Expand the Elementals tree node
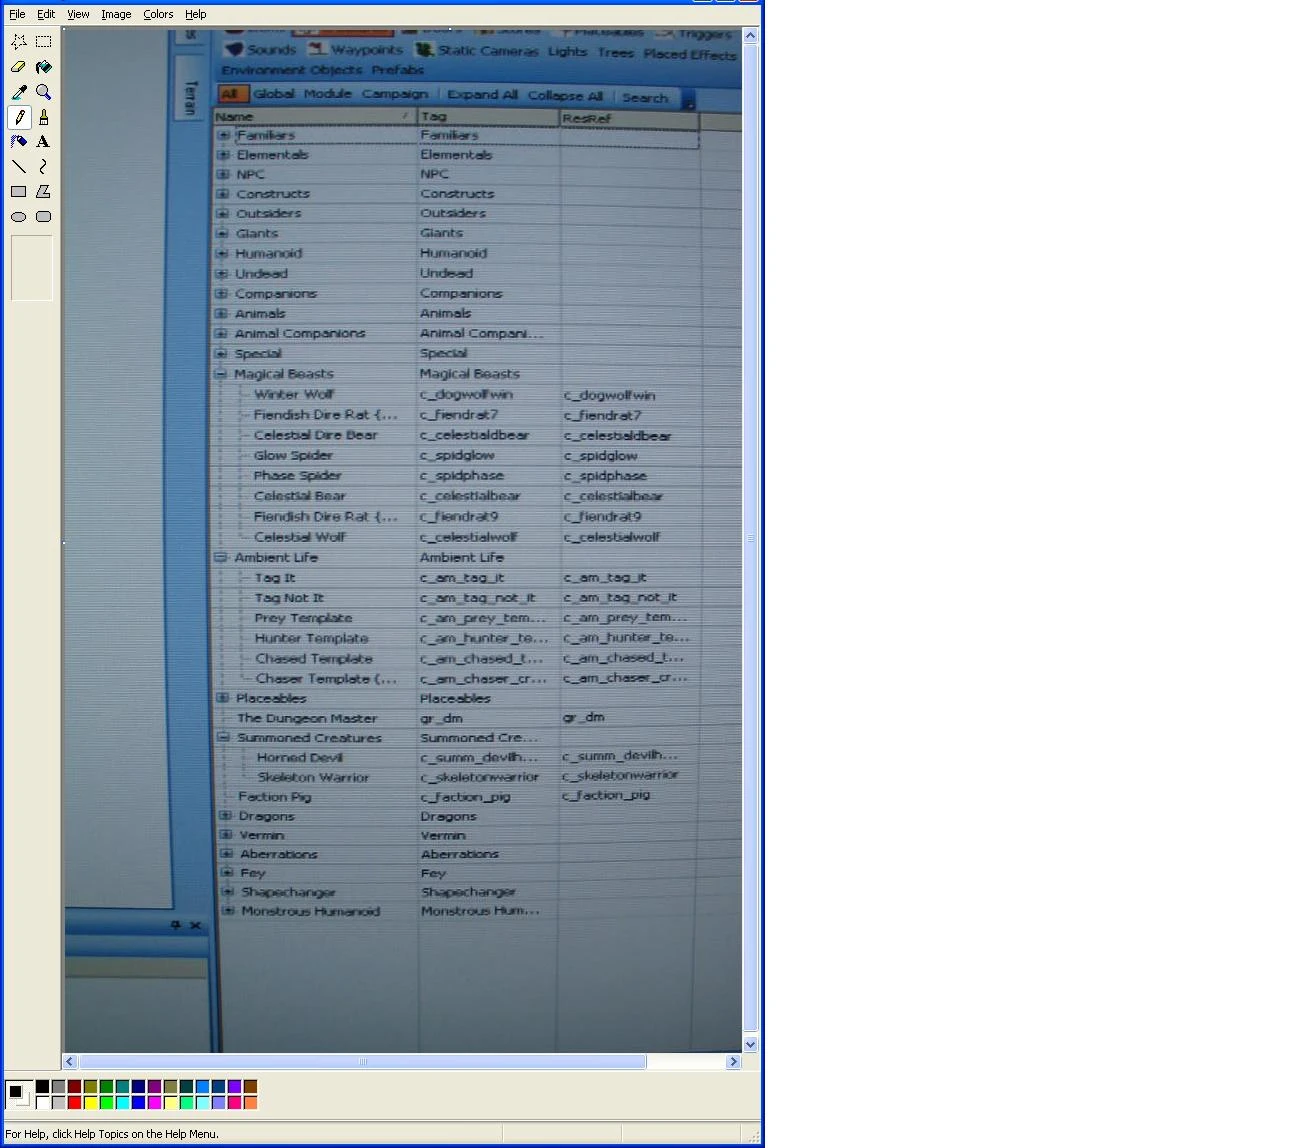The image size is (1300, 1148). click(224, 155)
